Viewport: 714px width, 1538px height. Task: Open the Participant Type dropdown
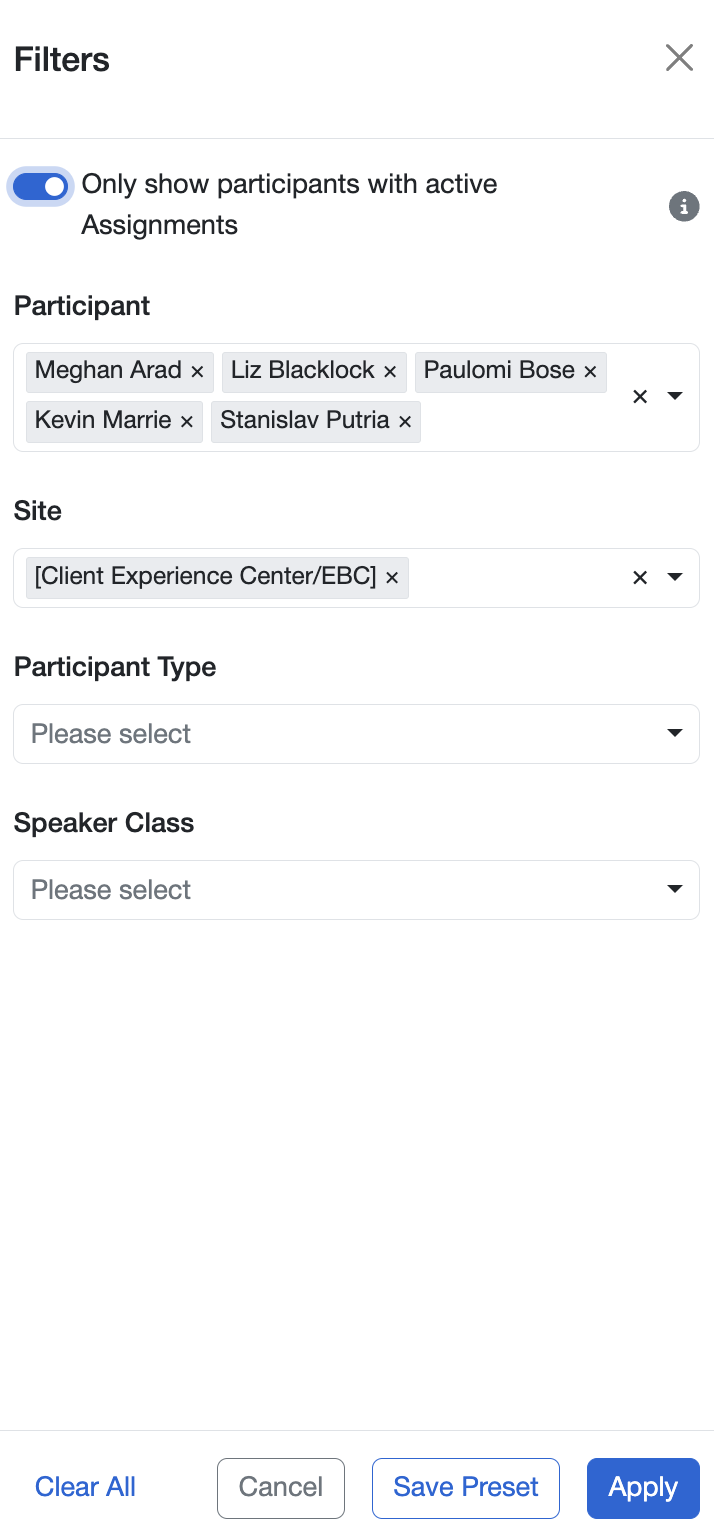356,734
